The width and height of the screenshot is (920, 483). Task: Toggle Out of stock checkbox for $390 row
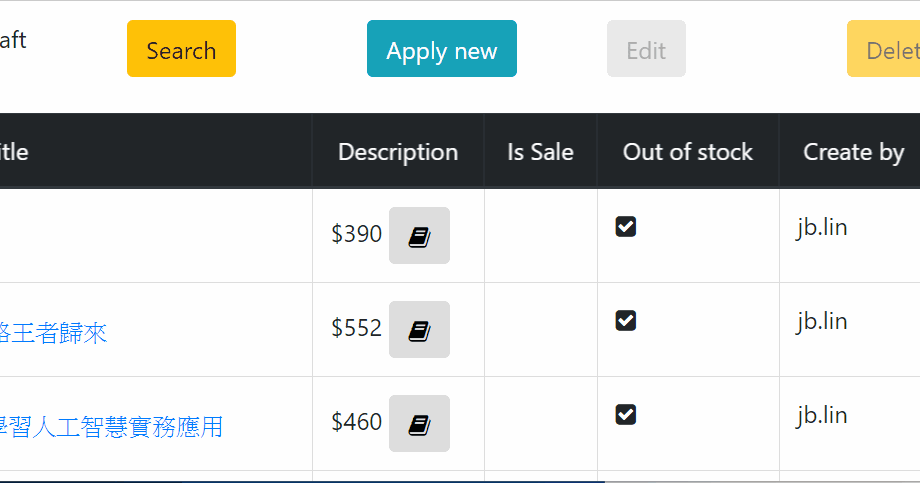625,227
